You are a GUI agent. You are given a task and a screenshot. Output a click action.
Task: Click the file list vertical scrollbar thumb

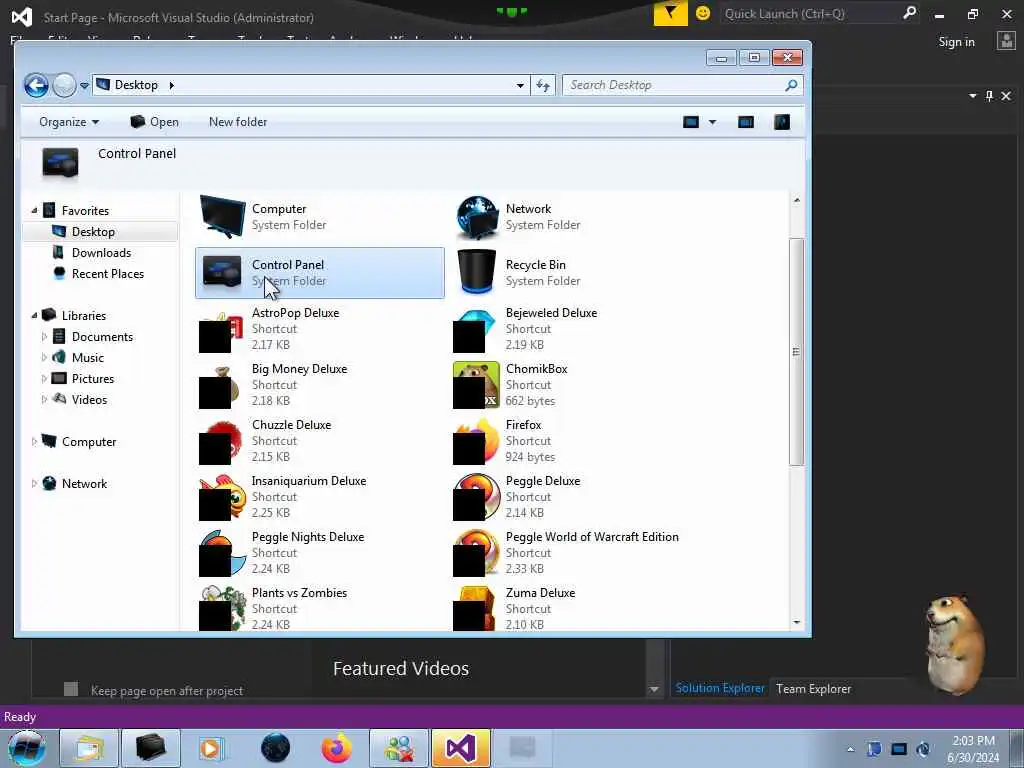point(796,352)
